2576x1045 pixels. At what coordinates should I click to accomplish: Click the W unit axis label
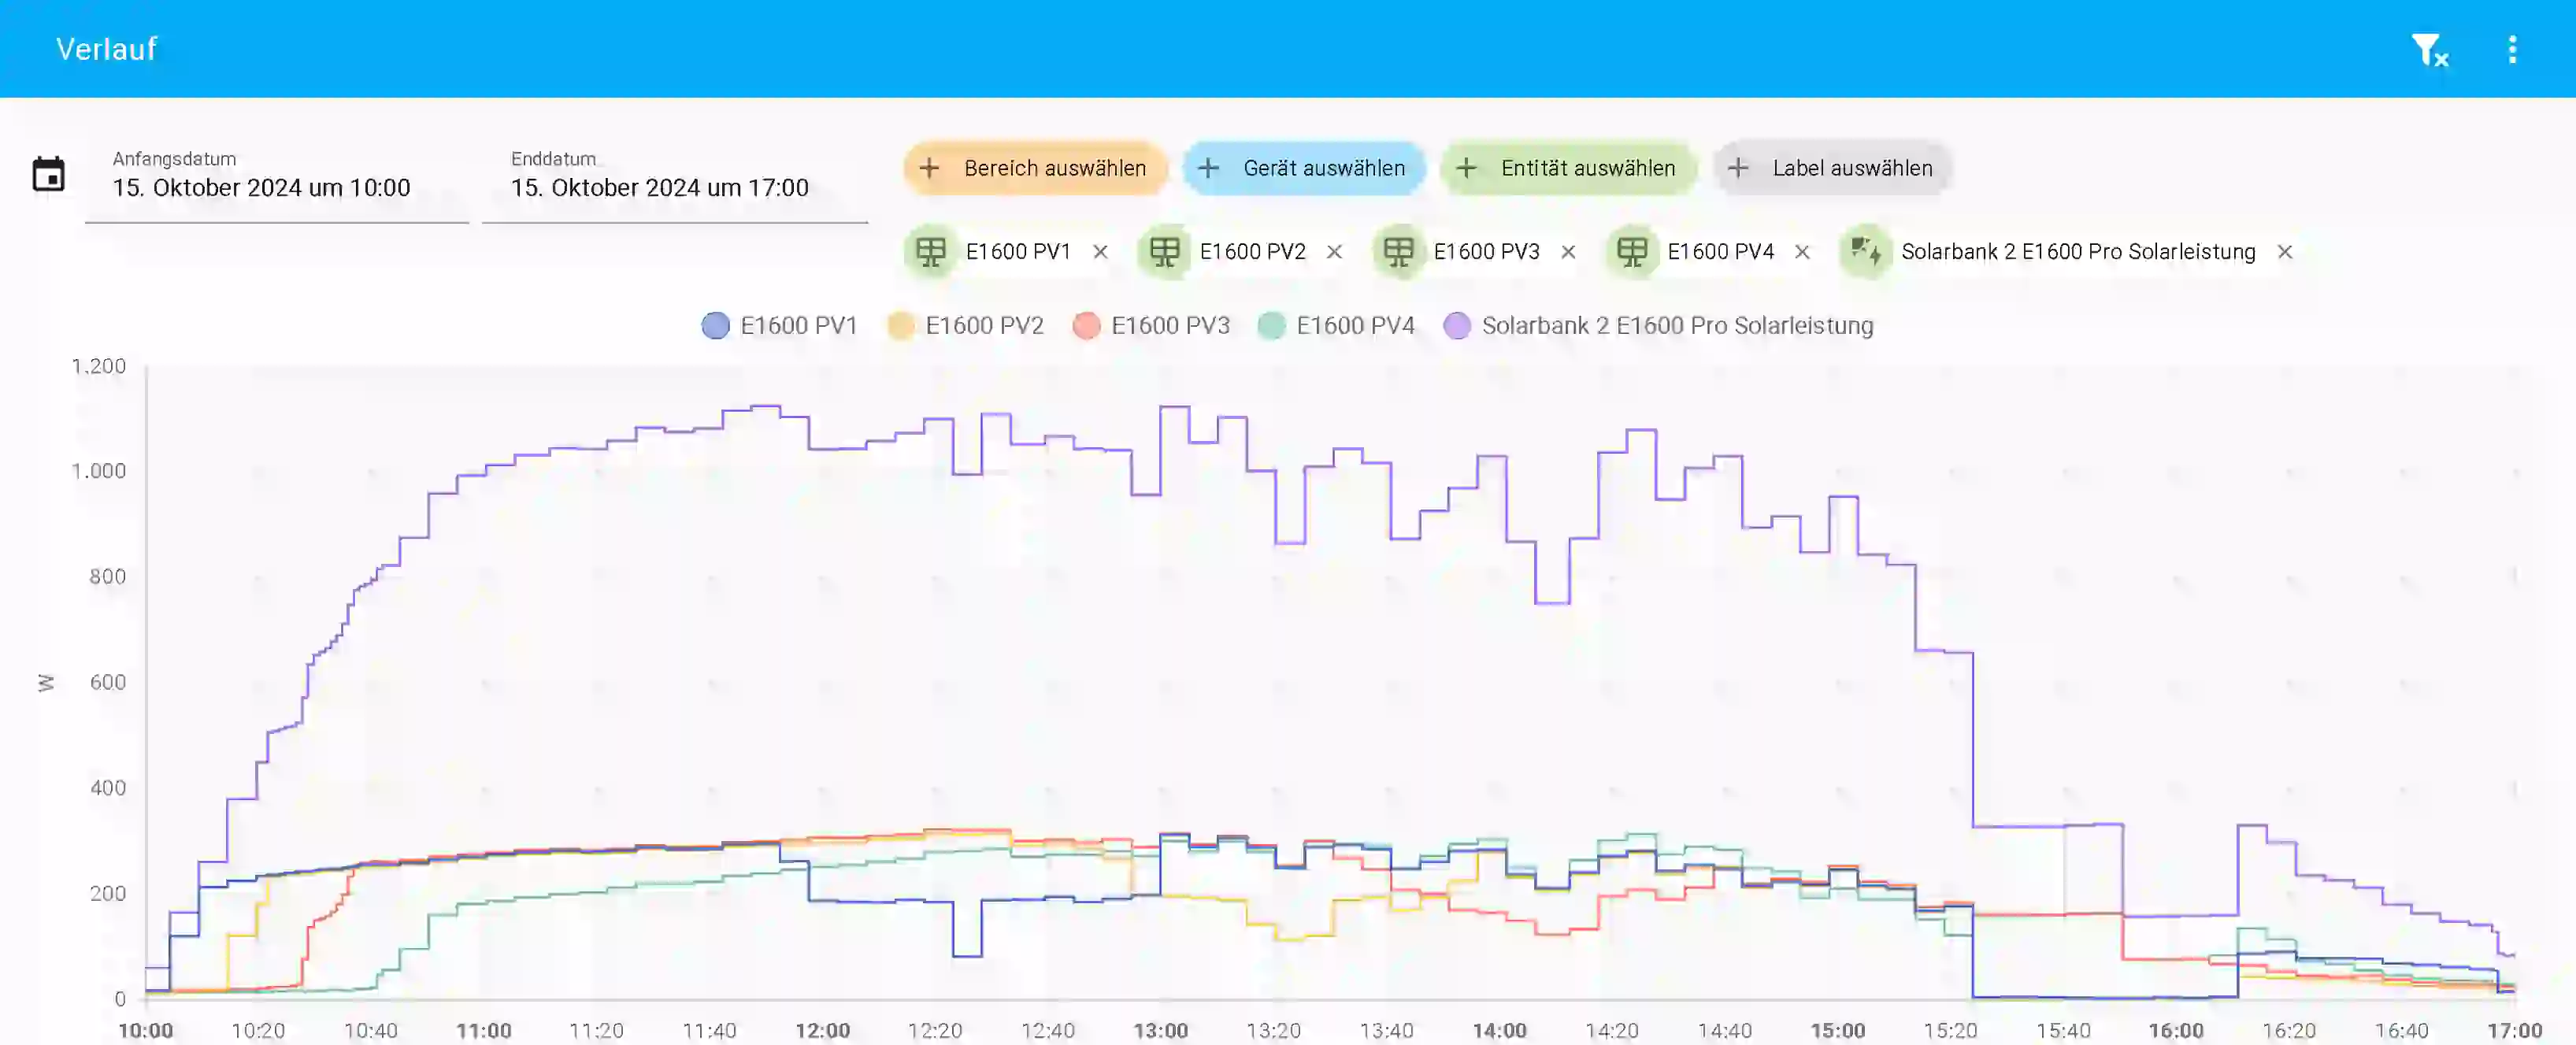46,683
